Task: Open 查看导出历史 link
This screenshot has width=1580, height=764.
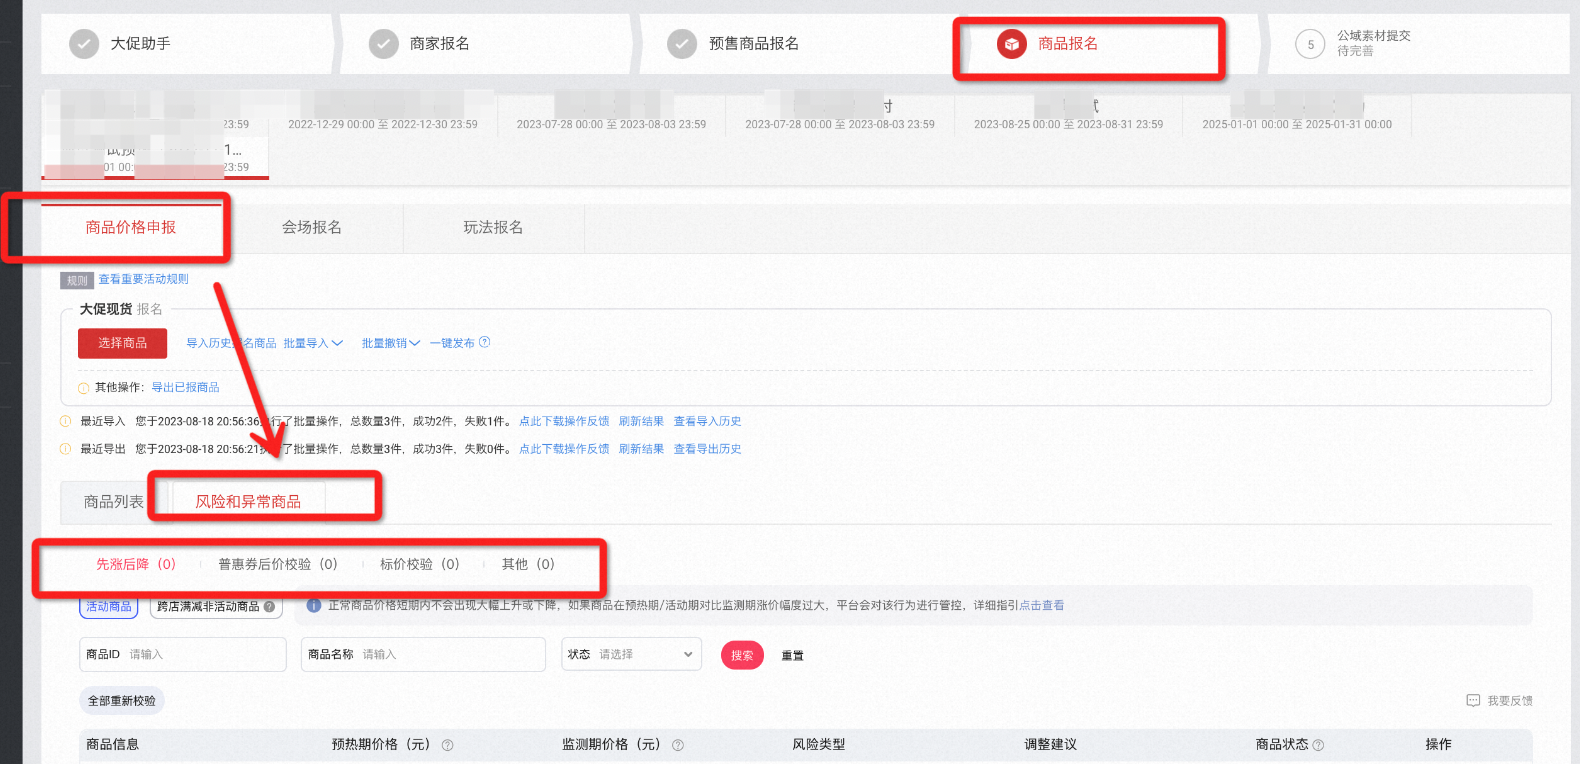Action: click(707, 449)
